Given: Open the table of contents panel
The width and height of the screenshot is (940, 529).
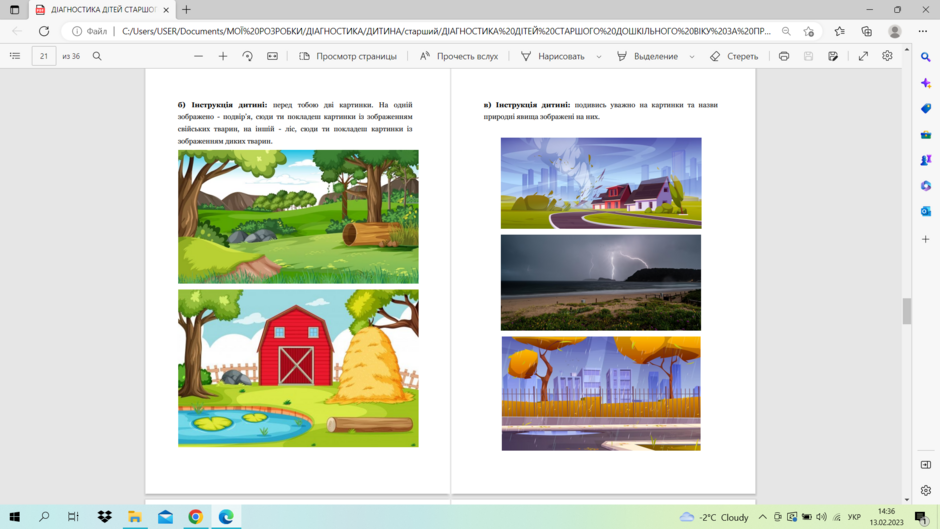Looking at the screenshot, I should click(15, 56).
